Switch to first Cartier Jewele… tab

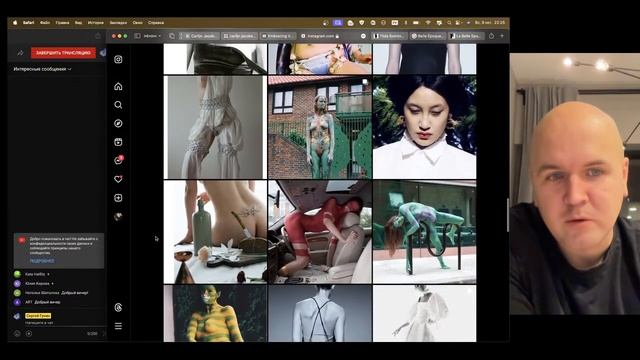click(200, 36)
